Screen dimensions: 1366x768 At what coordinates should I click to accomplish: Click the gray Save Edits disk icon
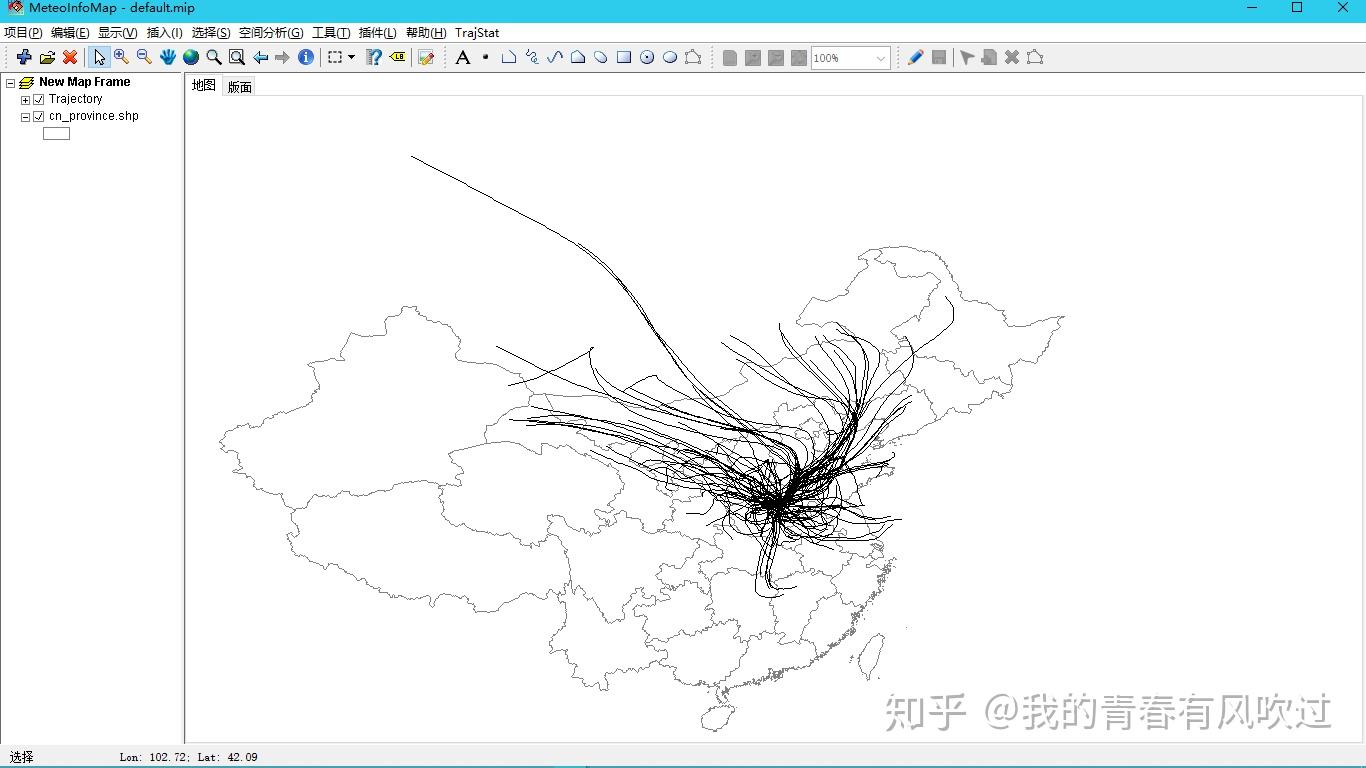coord(939,58)
